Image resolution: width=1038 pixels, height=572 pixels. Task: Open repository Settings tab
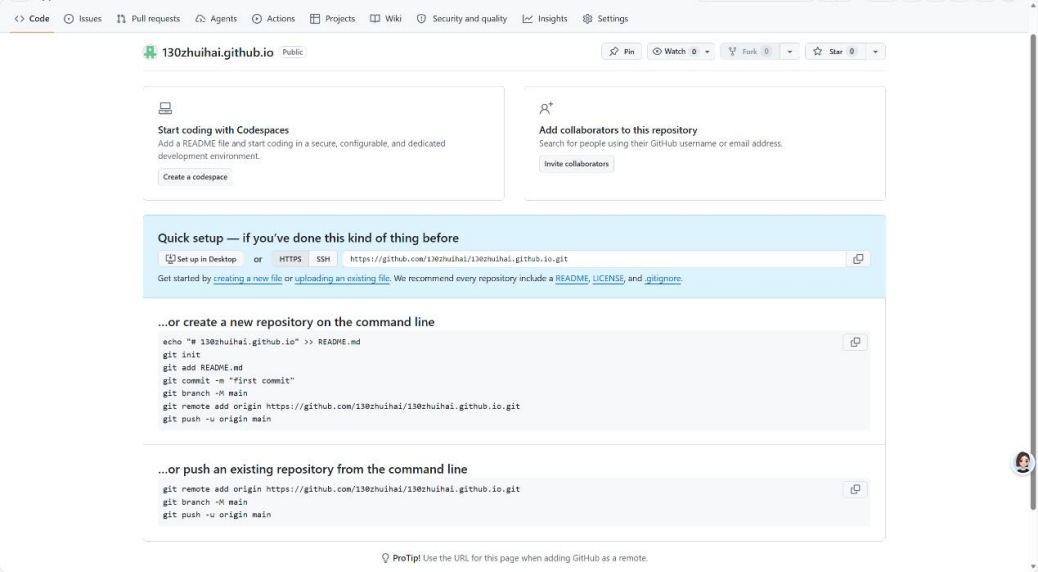pos(605,19)
